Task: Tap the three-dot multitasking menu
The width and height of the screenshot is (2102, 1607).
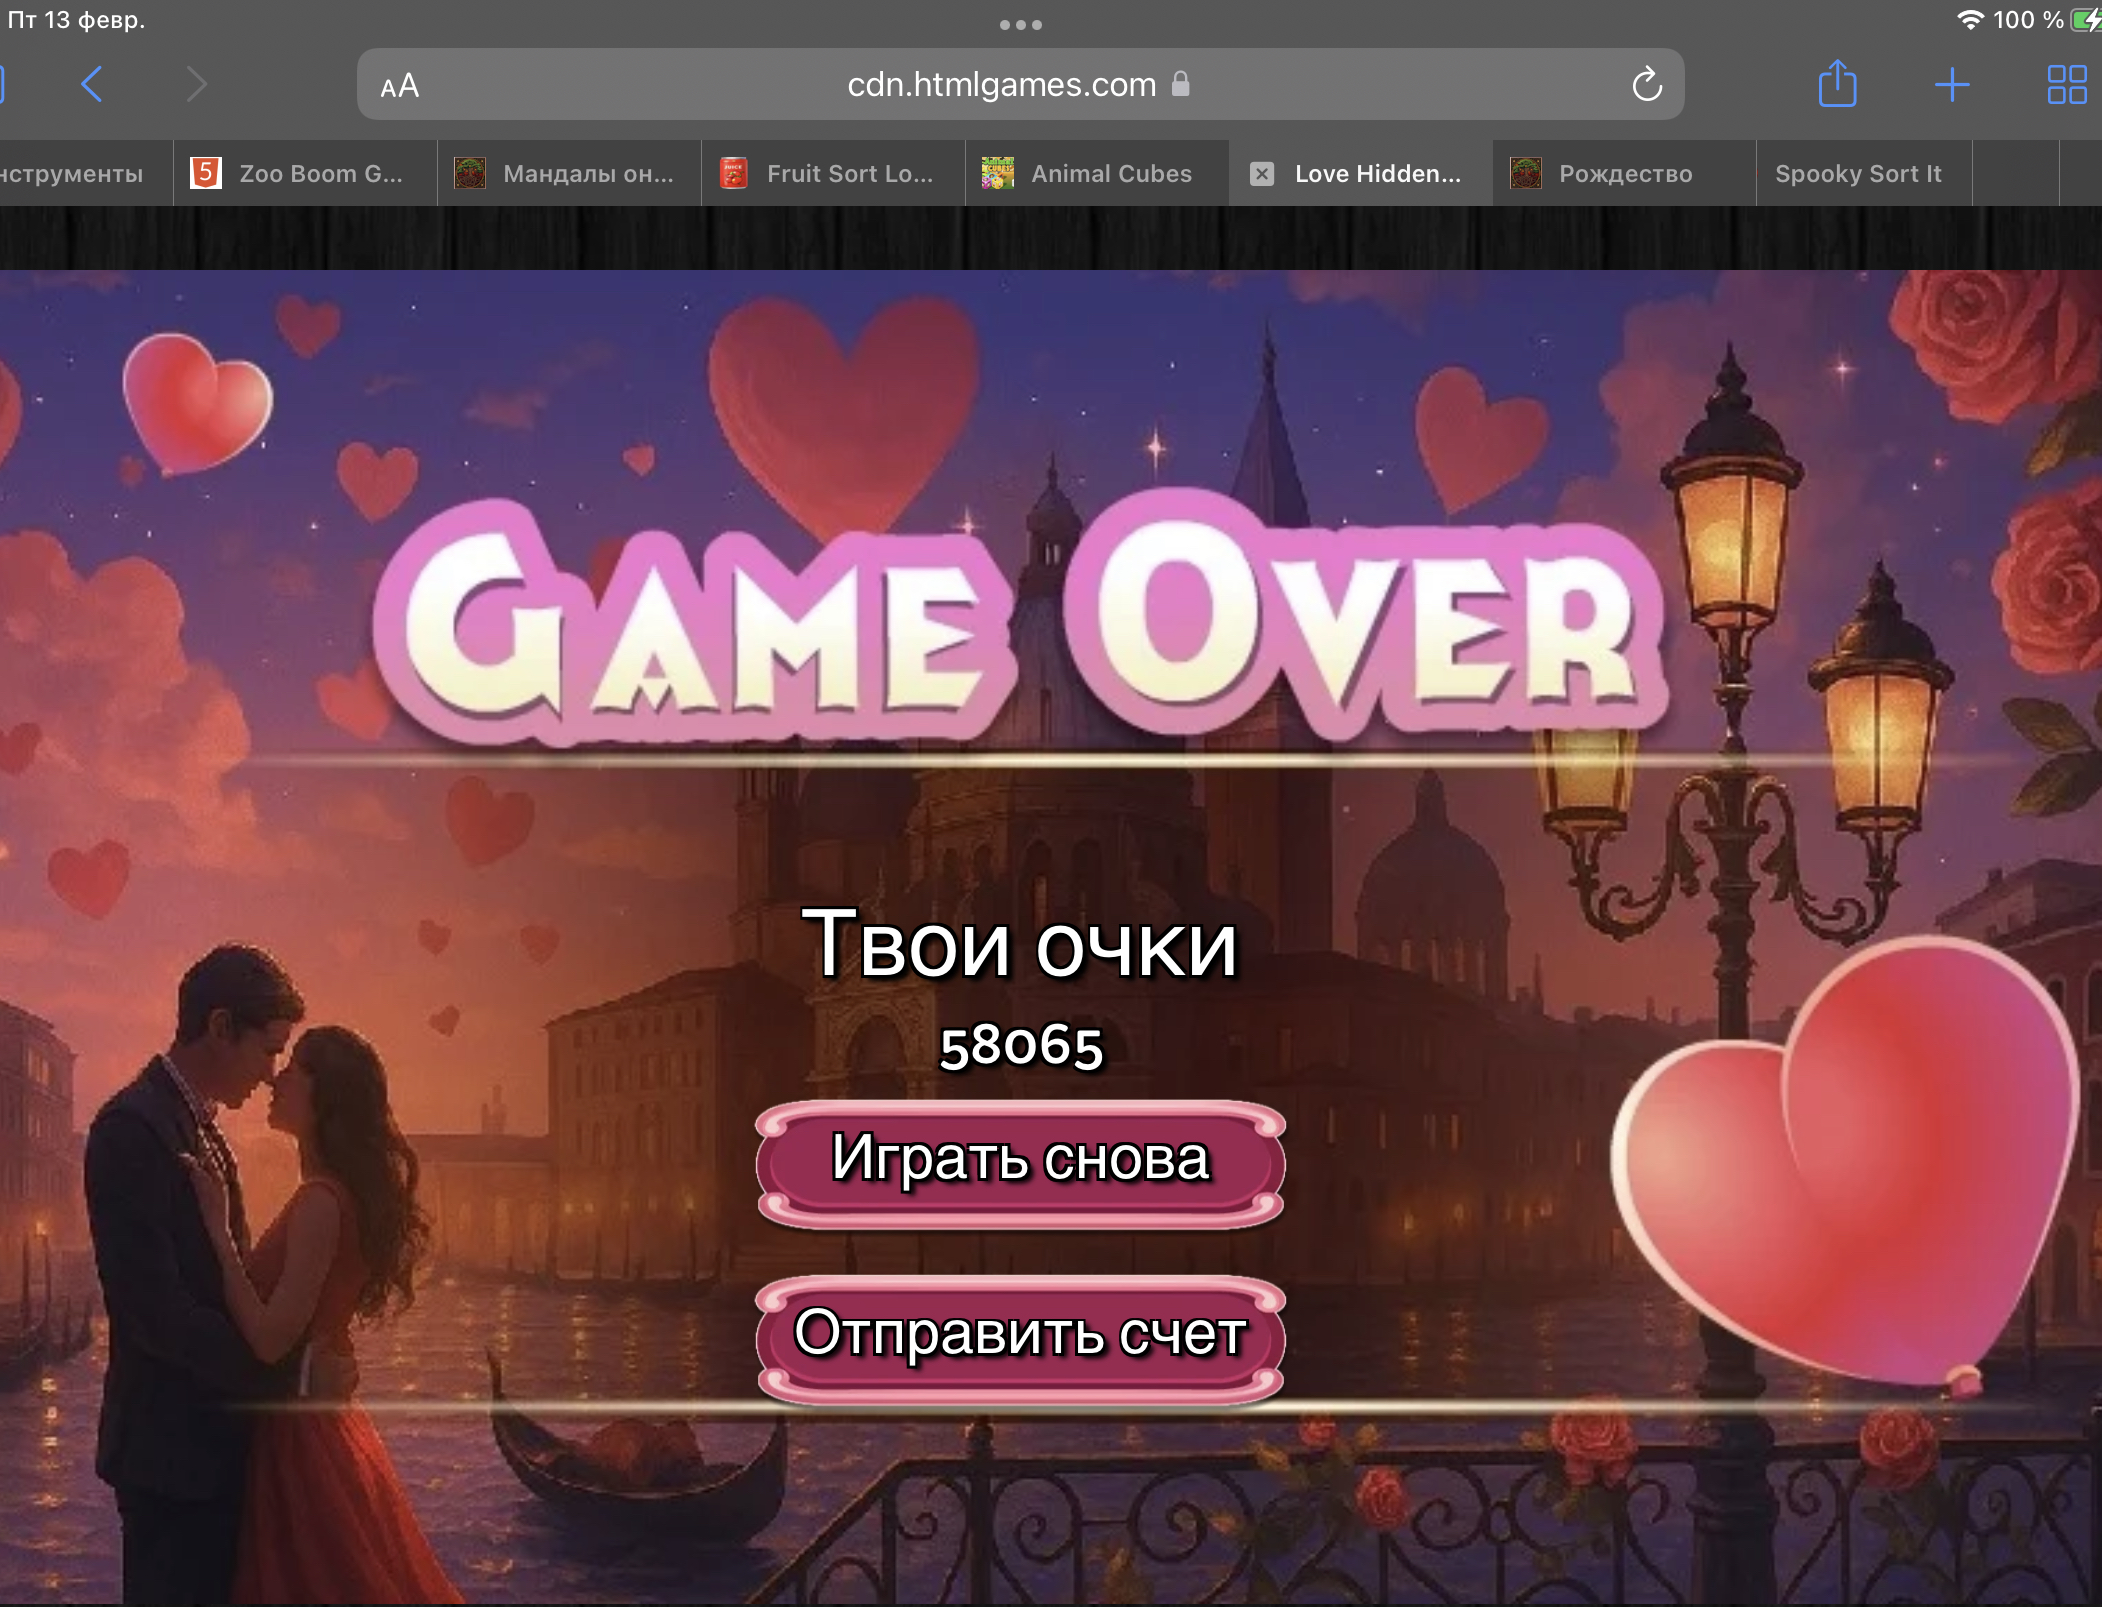Action: pos(1021,25)
